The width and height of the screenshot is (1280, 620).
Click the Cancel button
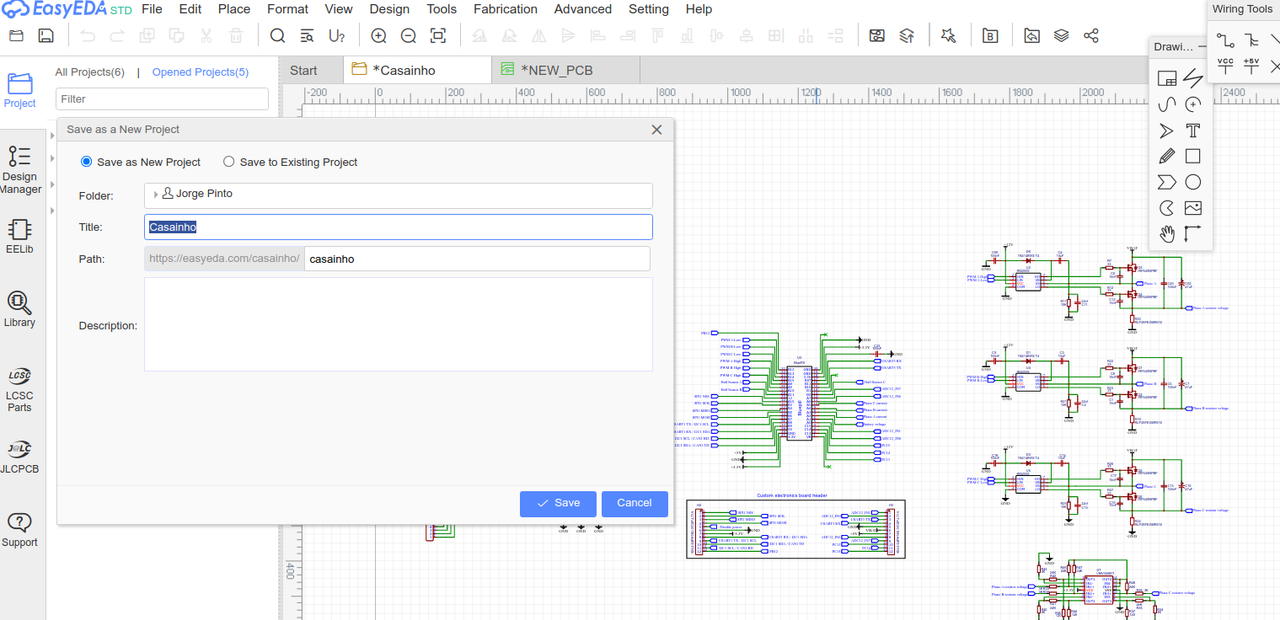point(634,503)
